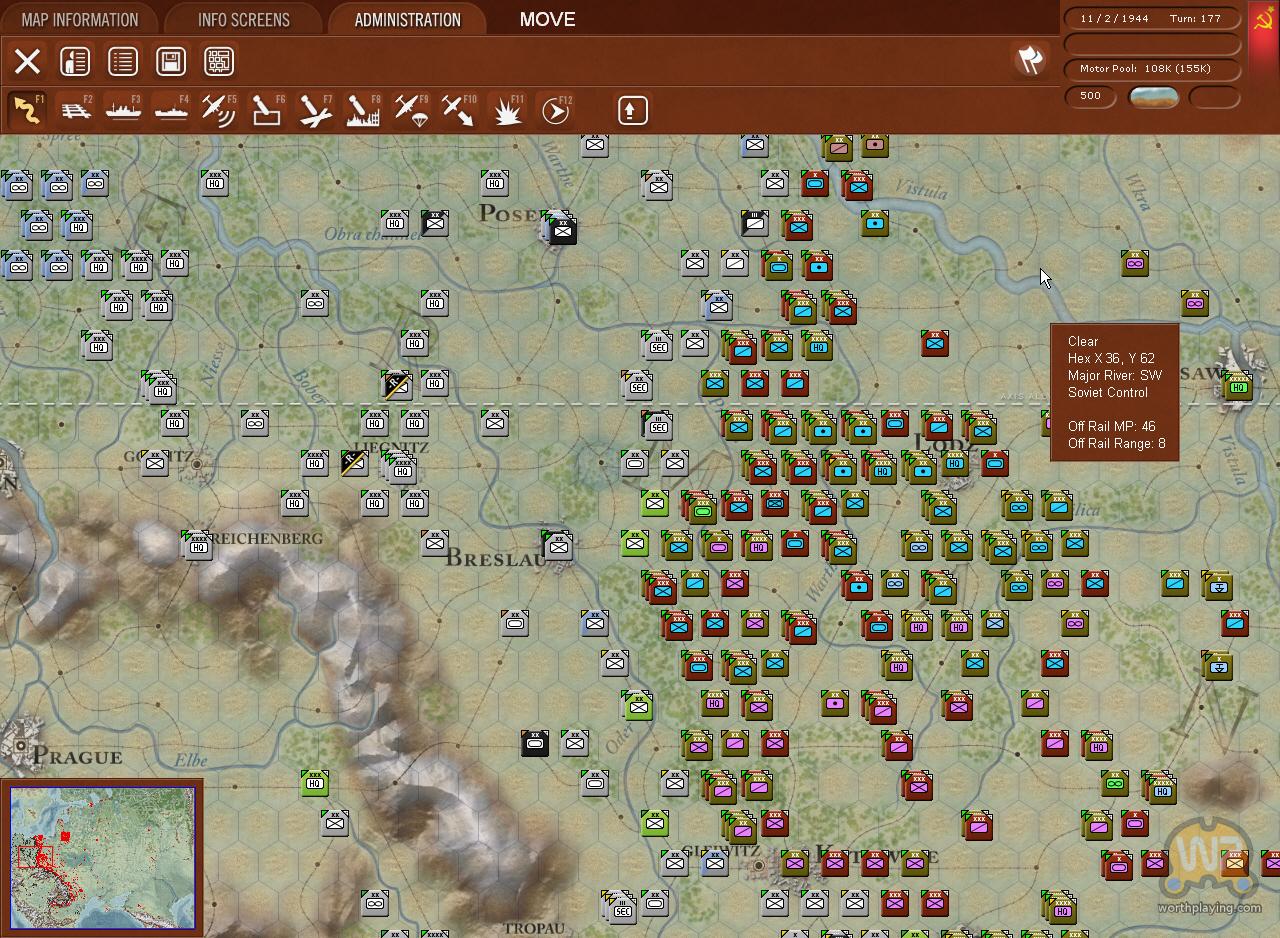Open the list/preferences icon in Administration bar
1280x938 pixels.
pyautogui.click(x=123, y=61)
